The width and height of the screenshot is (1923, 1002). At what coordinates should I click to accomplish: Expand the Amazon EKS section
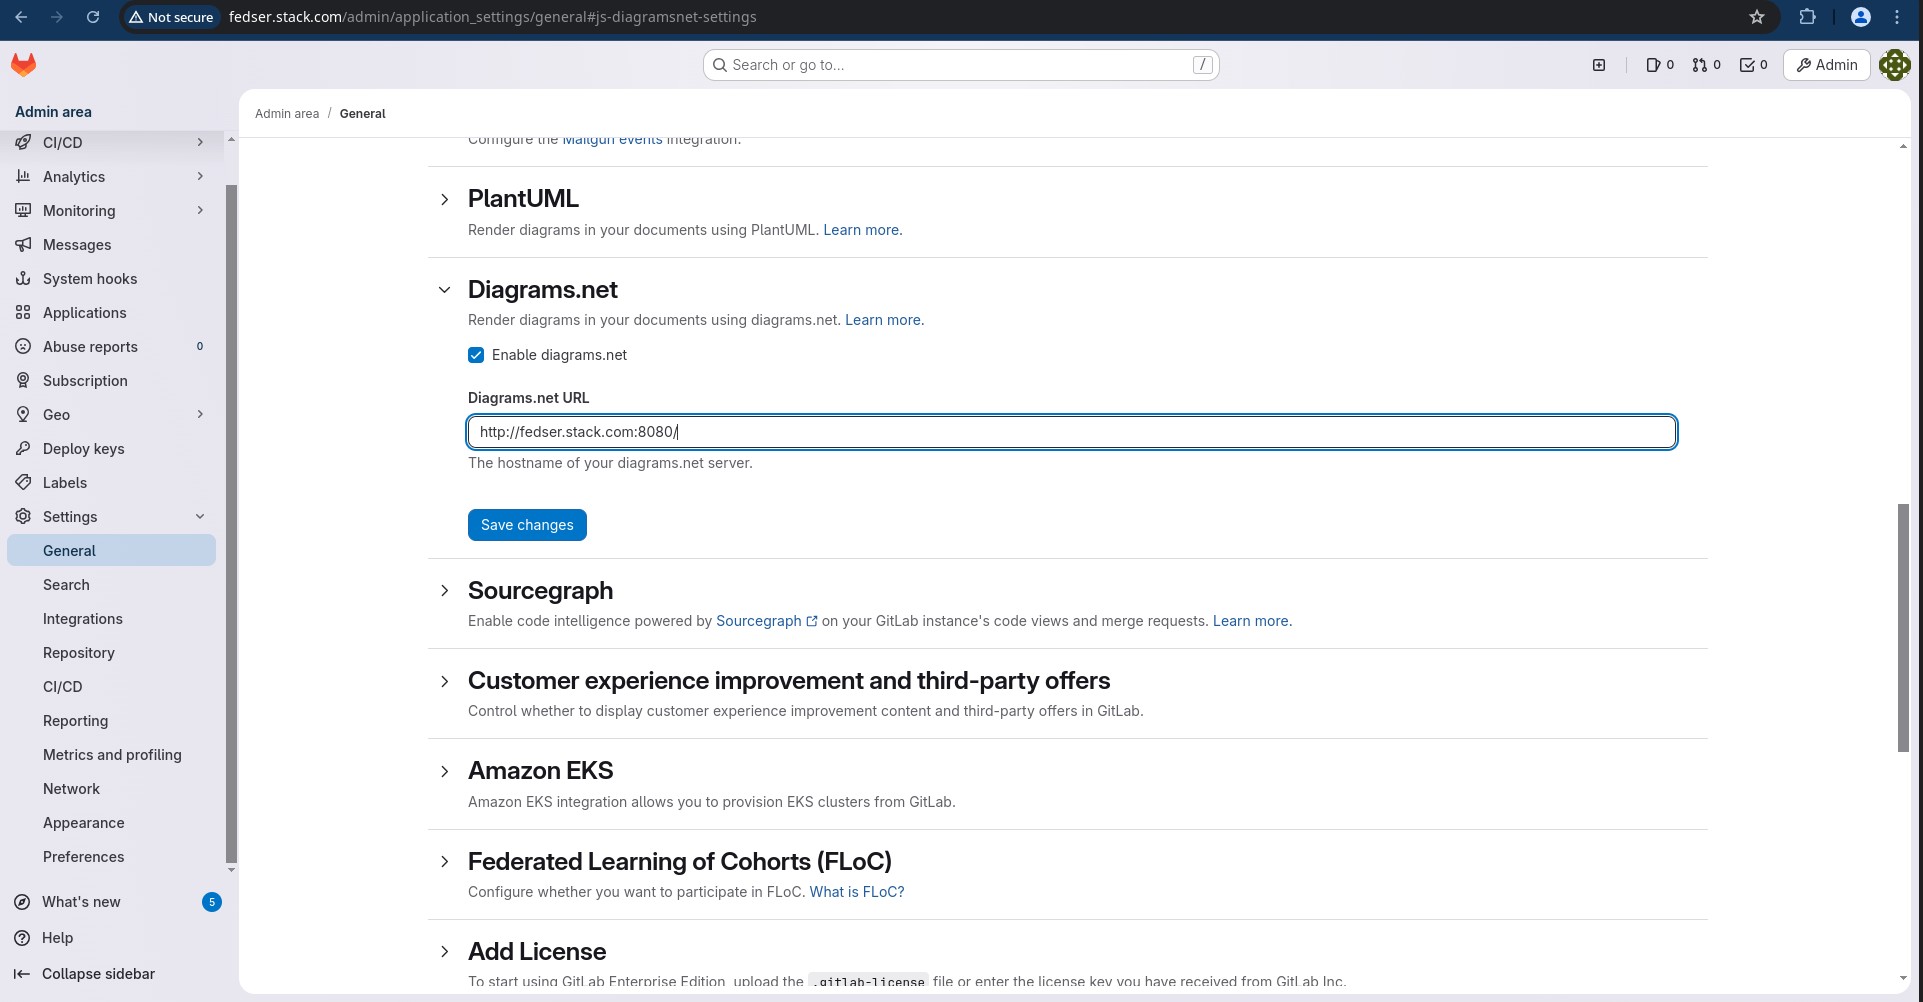[444, 771]
